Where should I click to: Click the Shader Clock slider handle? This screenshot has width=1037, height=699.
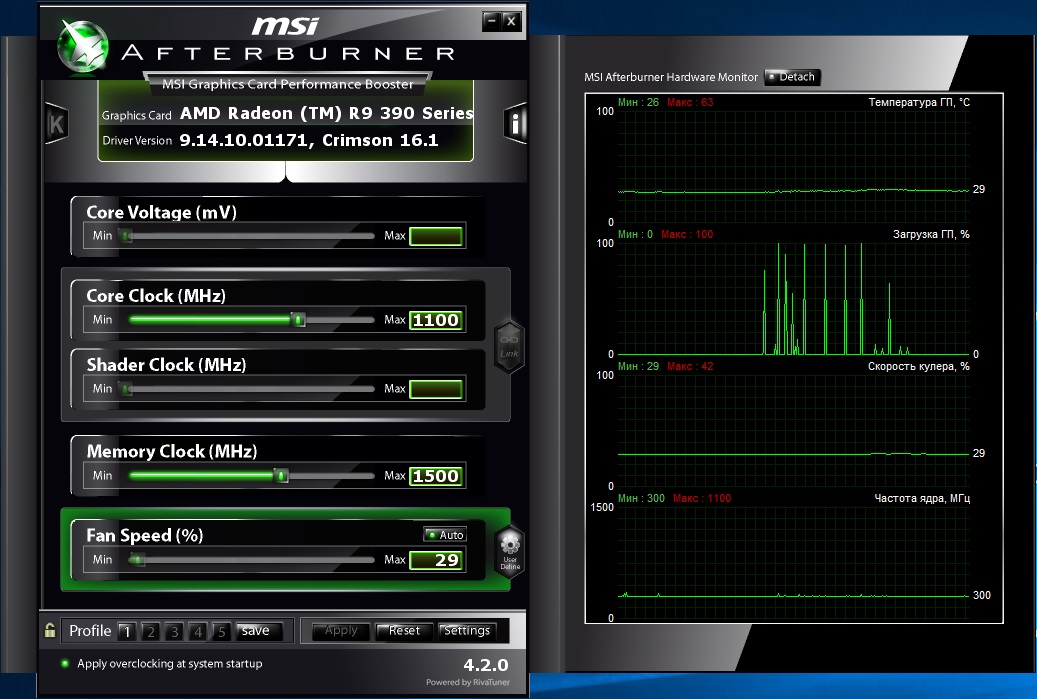pos(126,389)
